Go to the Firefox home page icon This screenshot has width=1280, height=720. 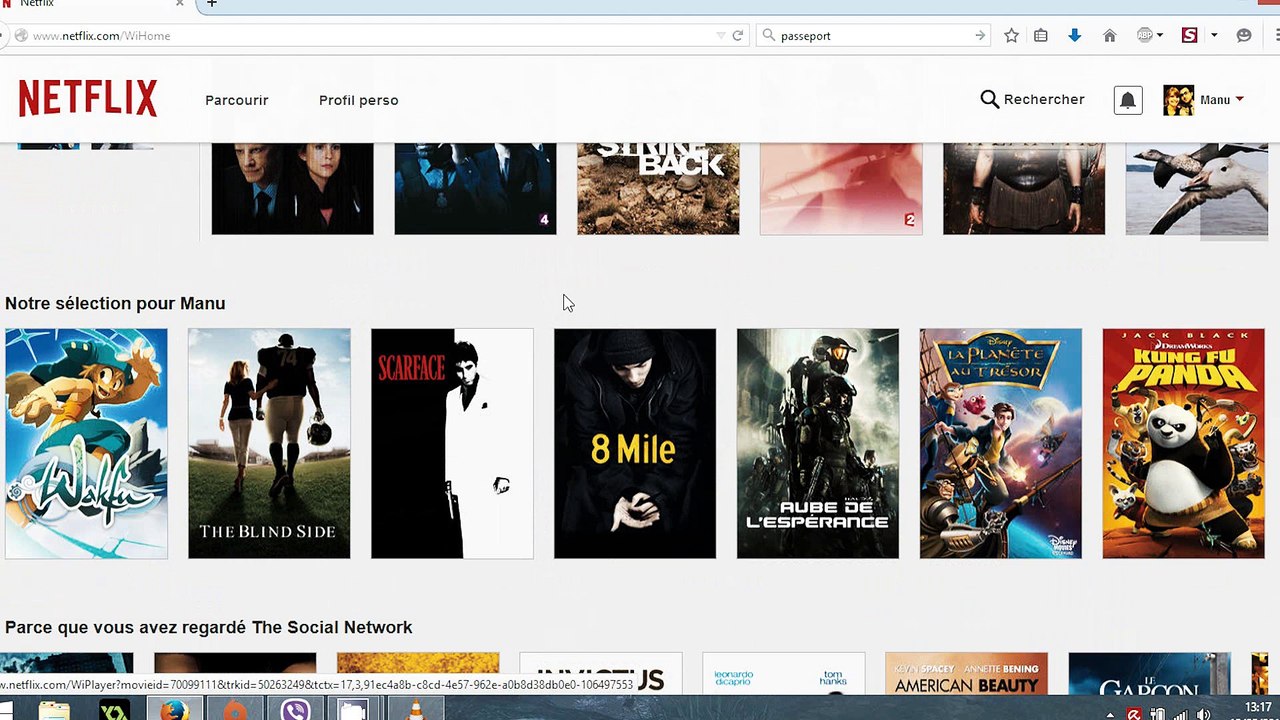tap(1109, 35)
